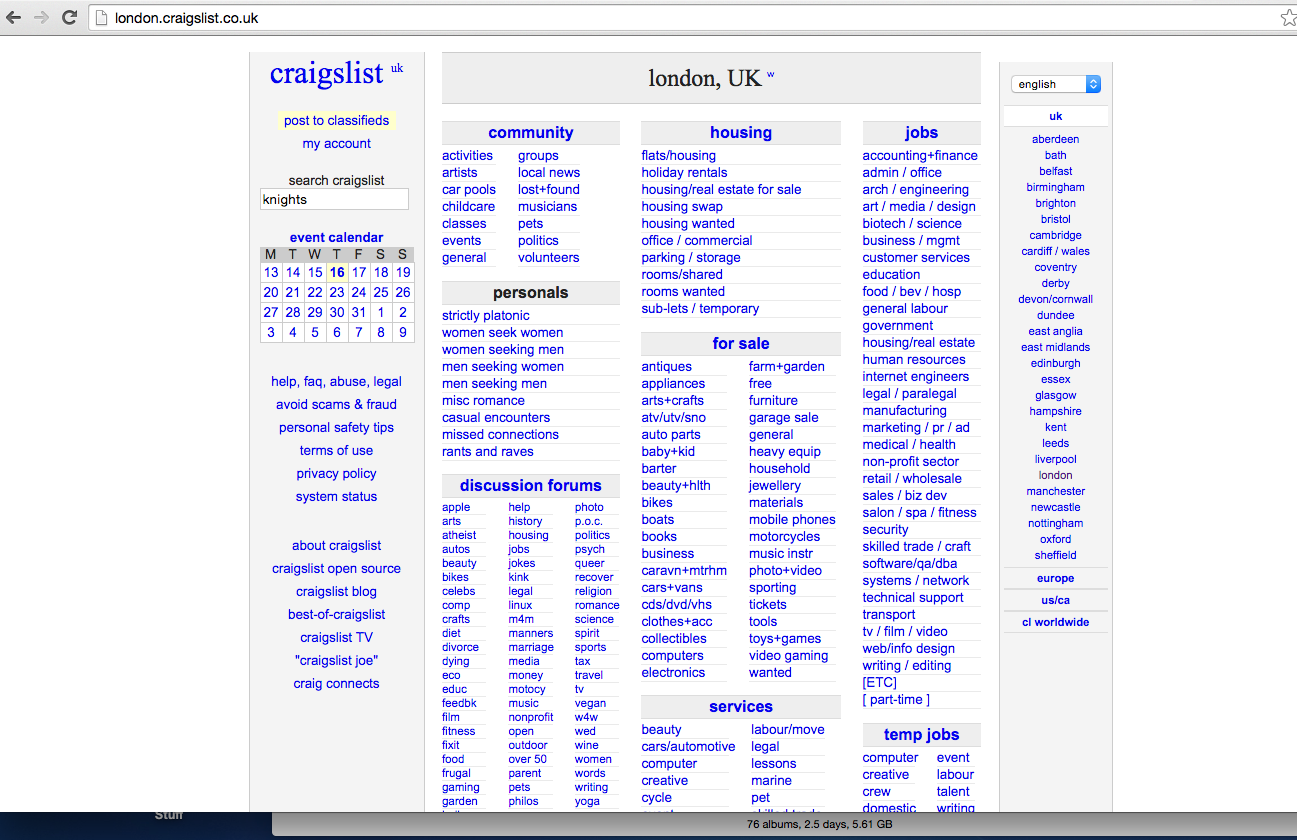
Task: Open craig connects link
Action: tap(336, 683)
